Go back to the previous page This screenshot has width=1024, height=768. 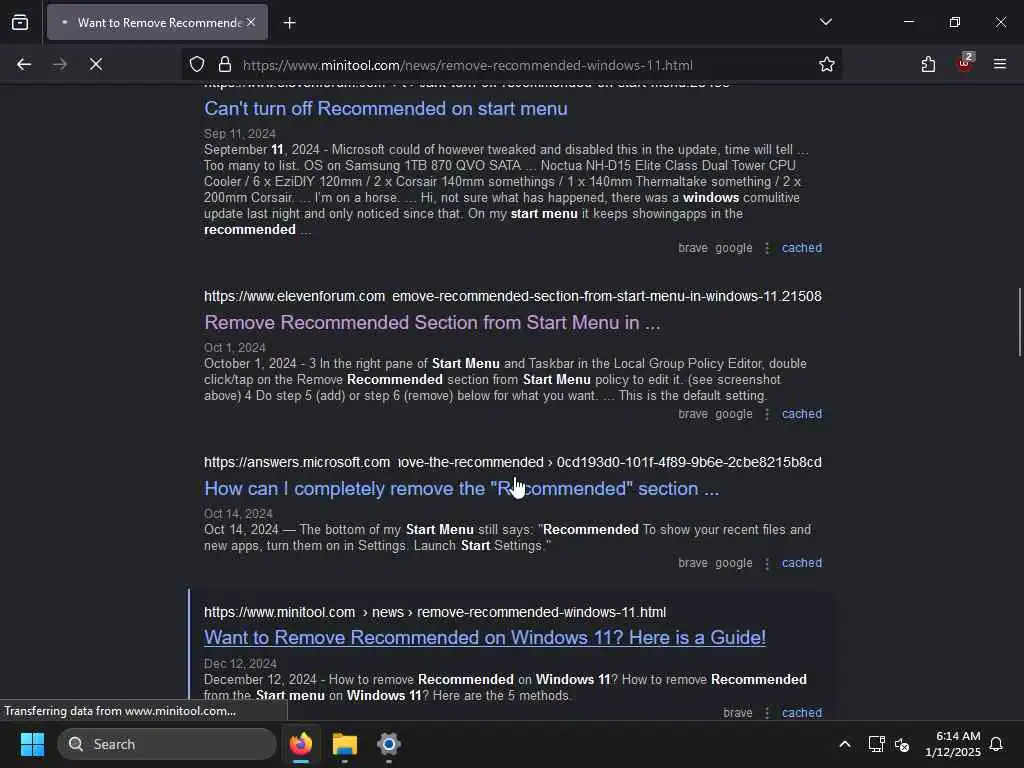point(24,64)
